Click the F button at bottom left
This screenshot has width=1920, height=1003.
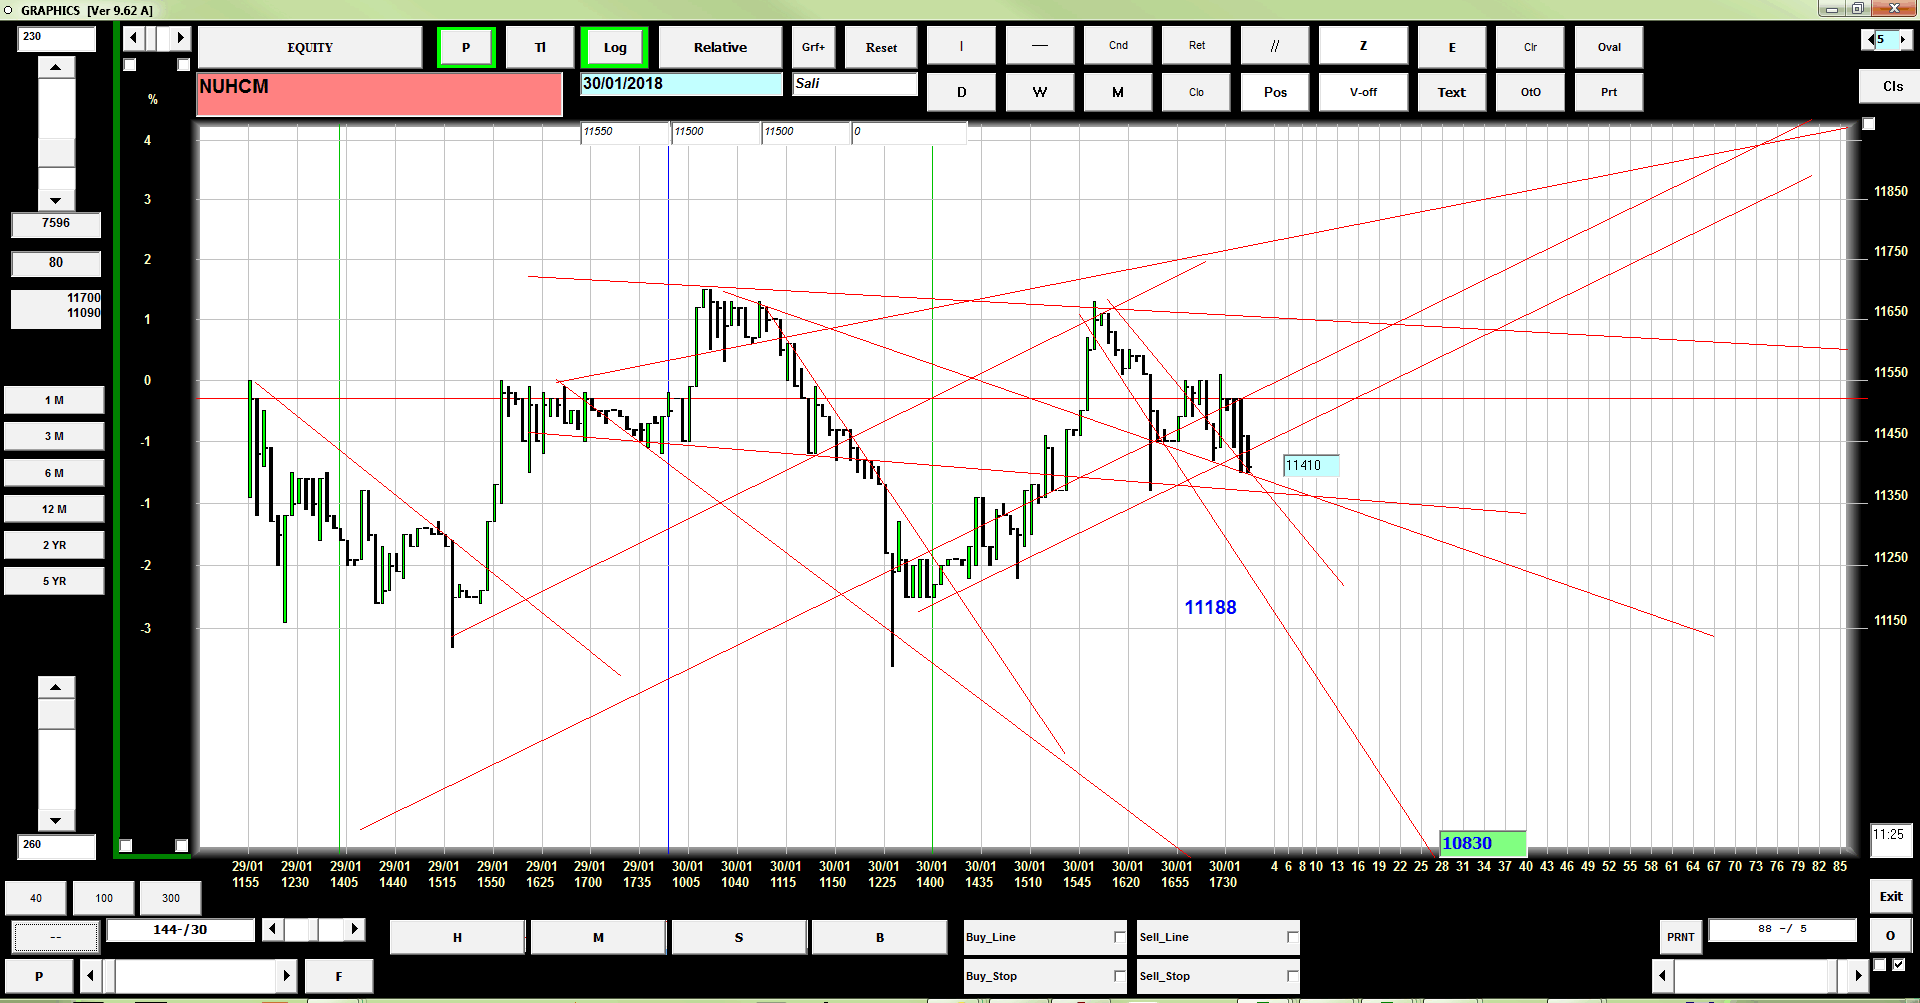pyautogui.click(x=339, y=976)
